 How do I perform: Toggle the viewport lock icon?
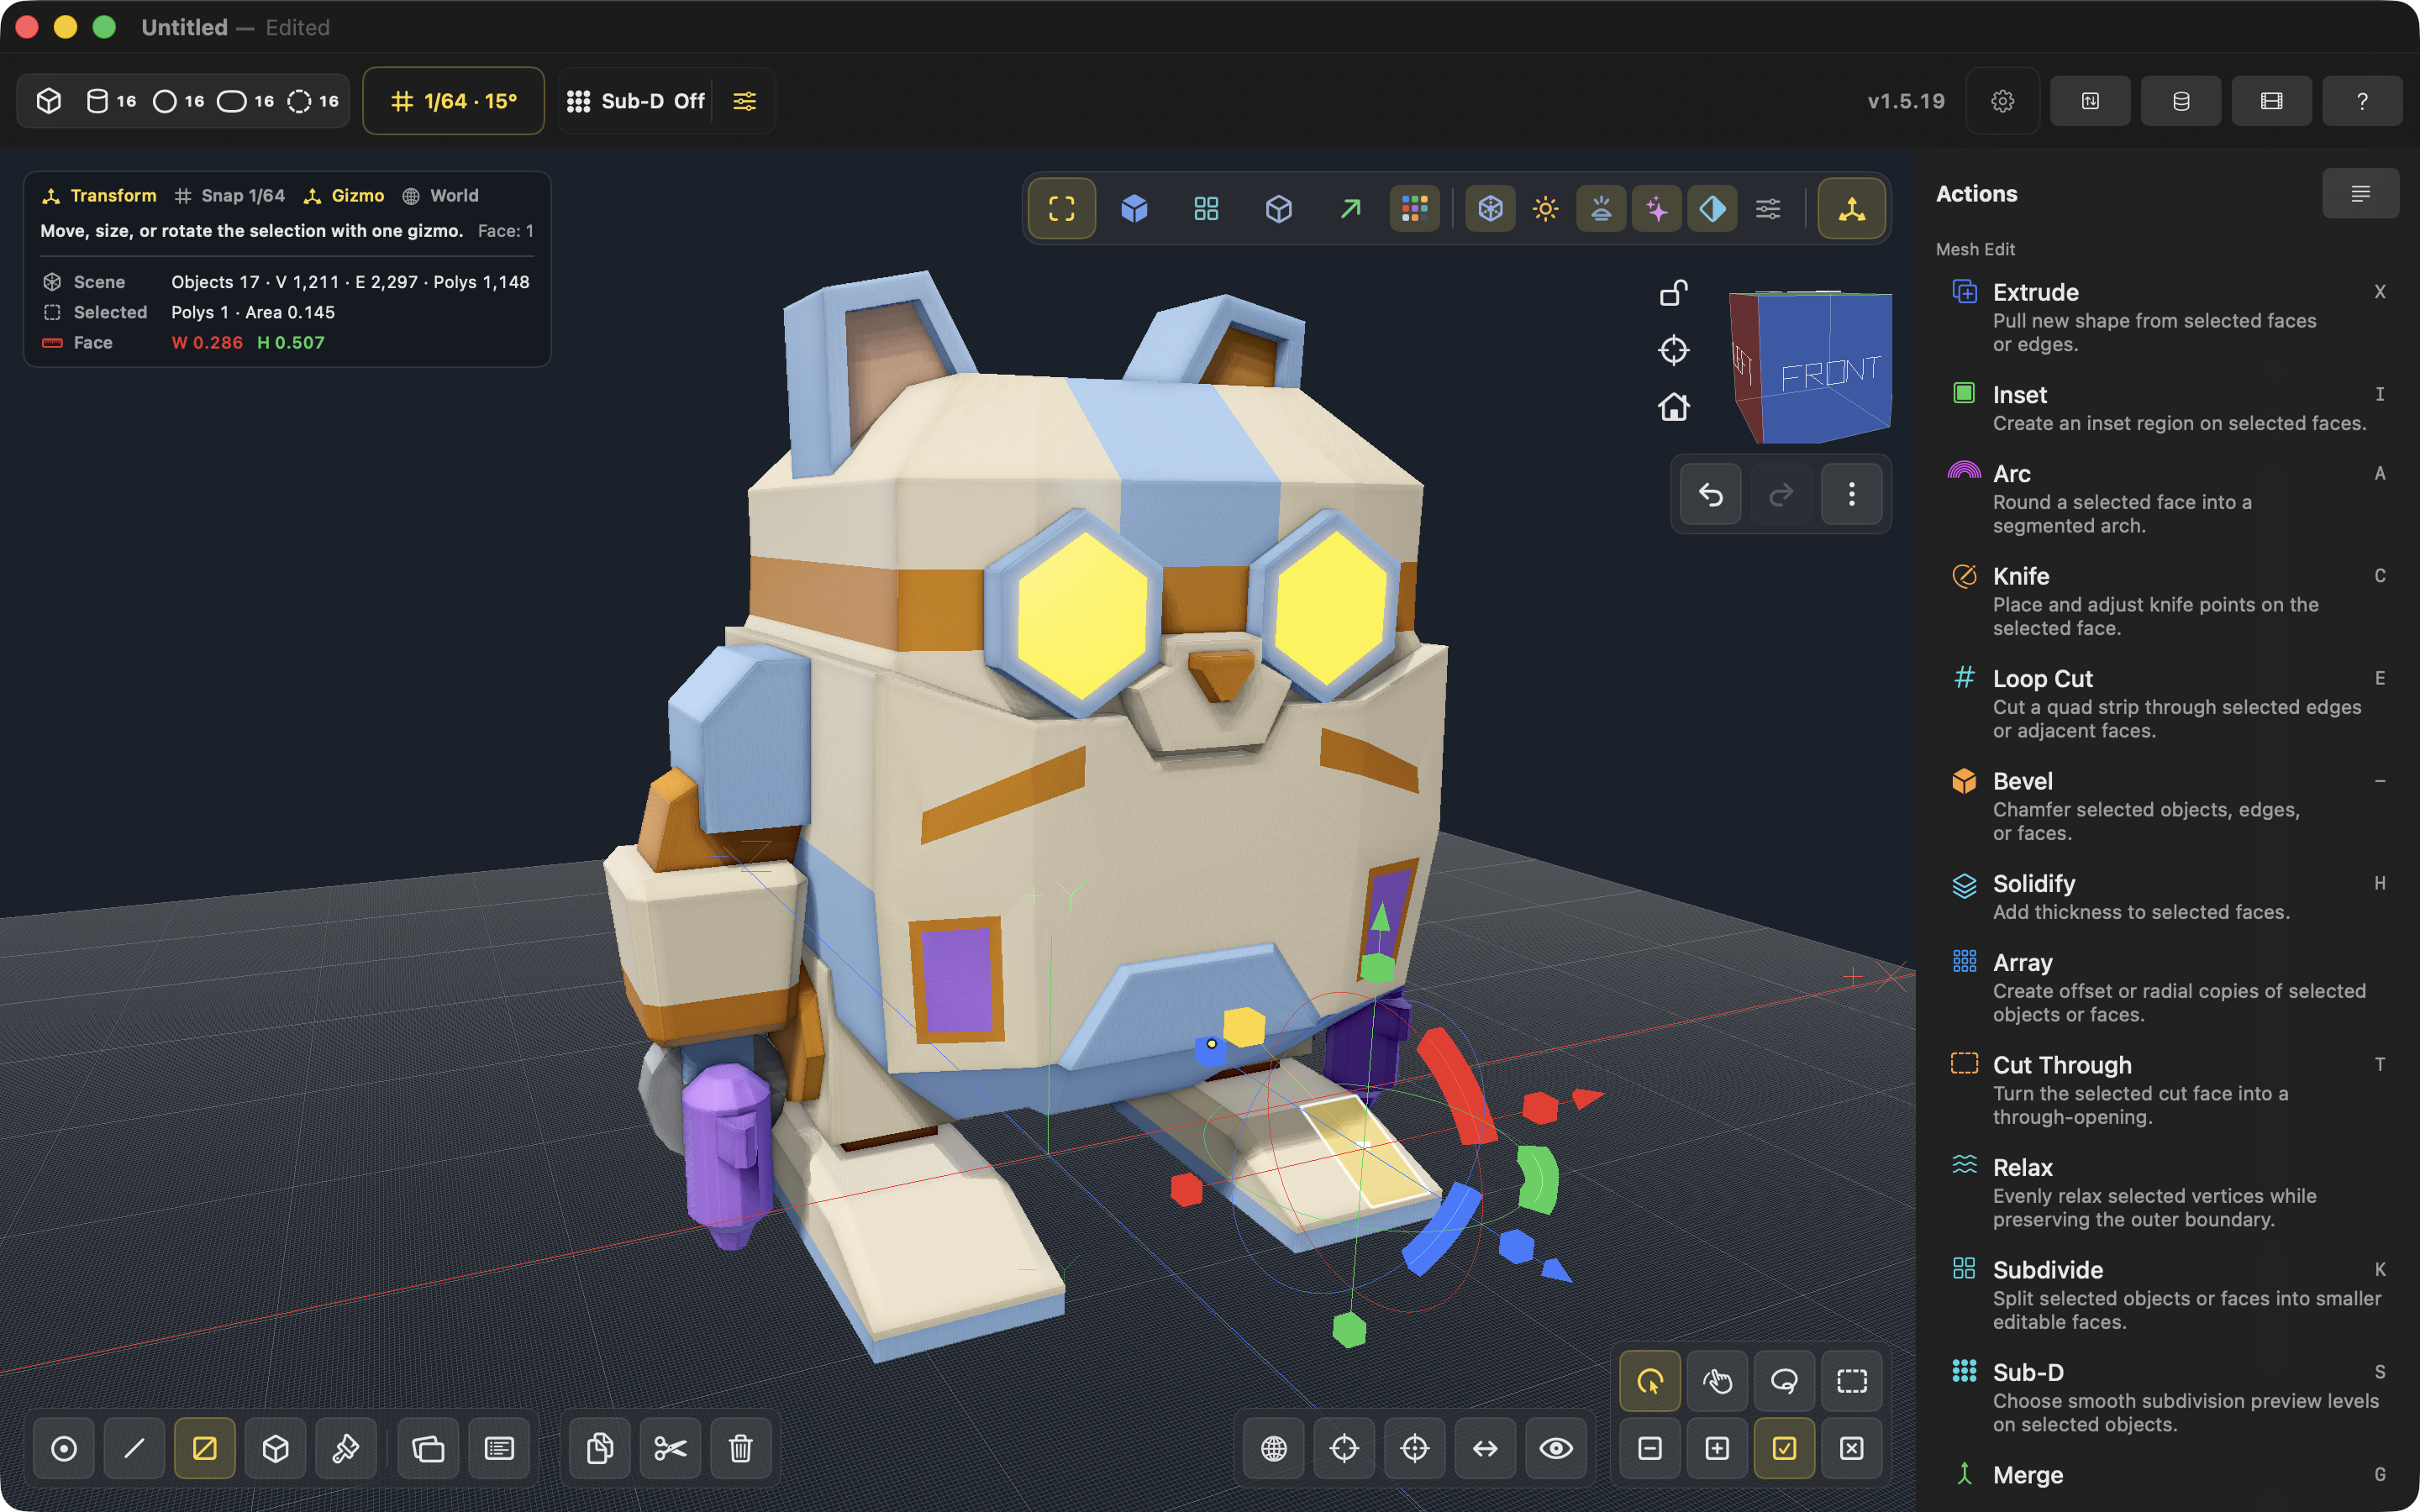point(1674,293)
